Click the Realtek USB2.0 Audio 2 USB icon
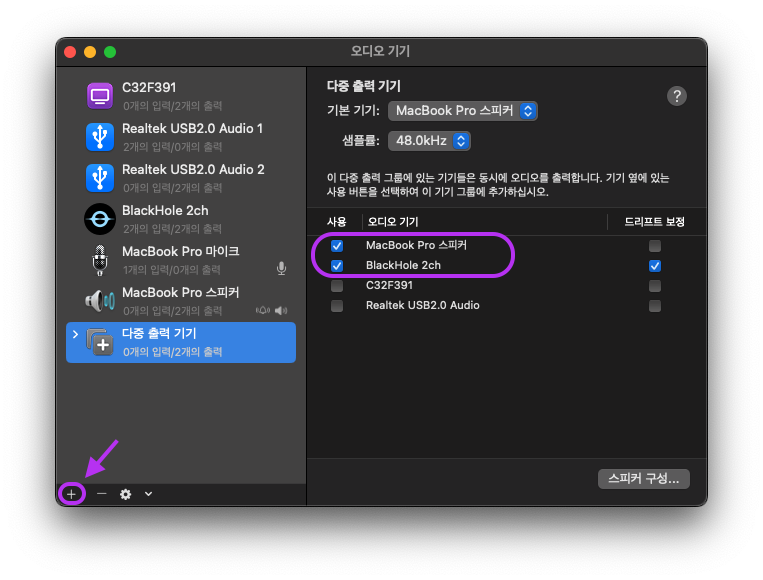Image resolution: width=763 pixels, height=580 pixels. click(x=100, y=178)
